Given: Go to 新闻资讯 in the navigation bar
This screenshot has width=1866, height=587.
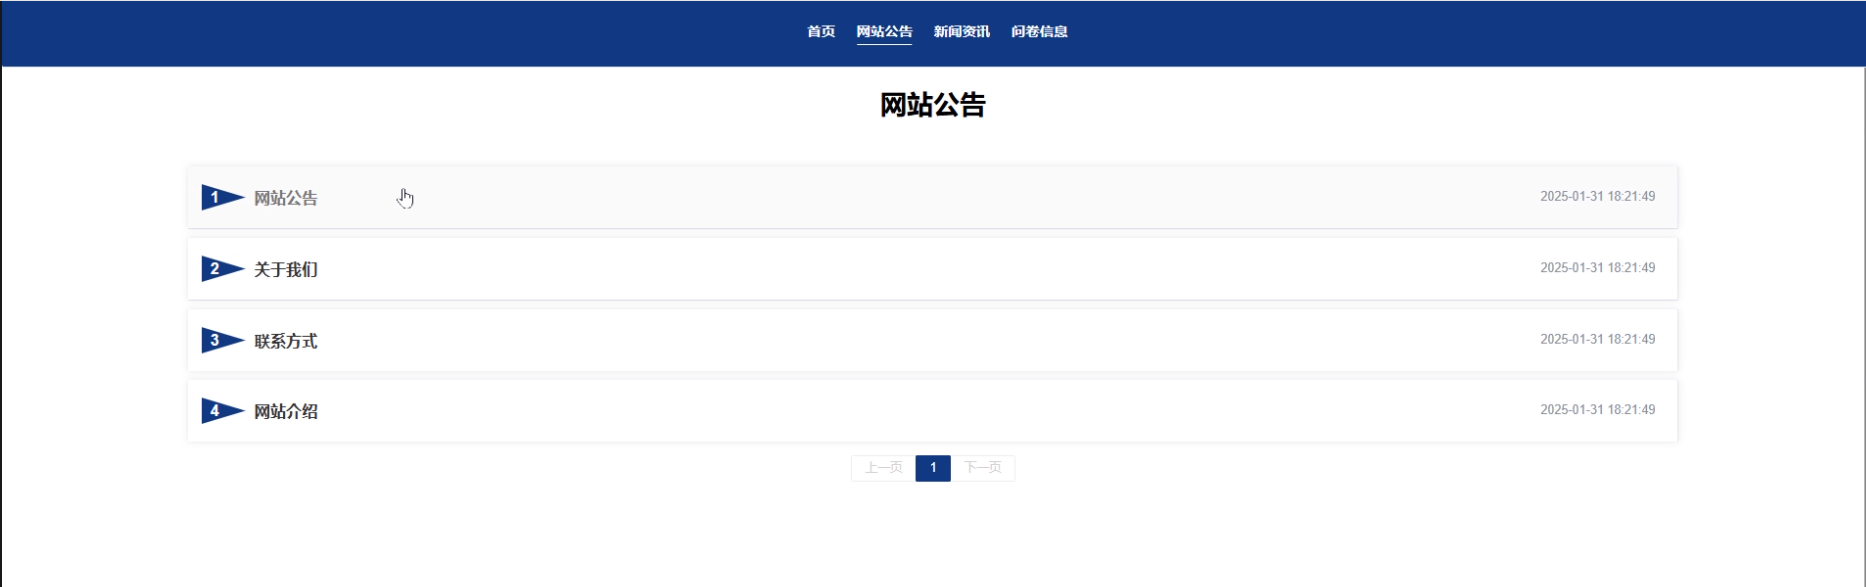Looking at the screenshot, I should (x=961, y=32).
